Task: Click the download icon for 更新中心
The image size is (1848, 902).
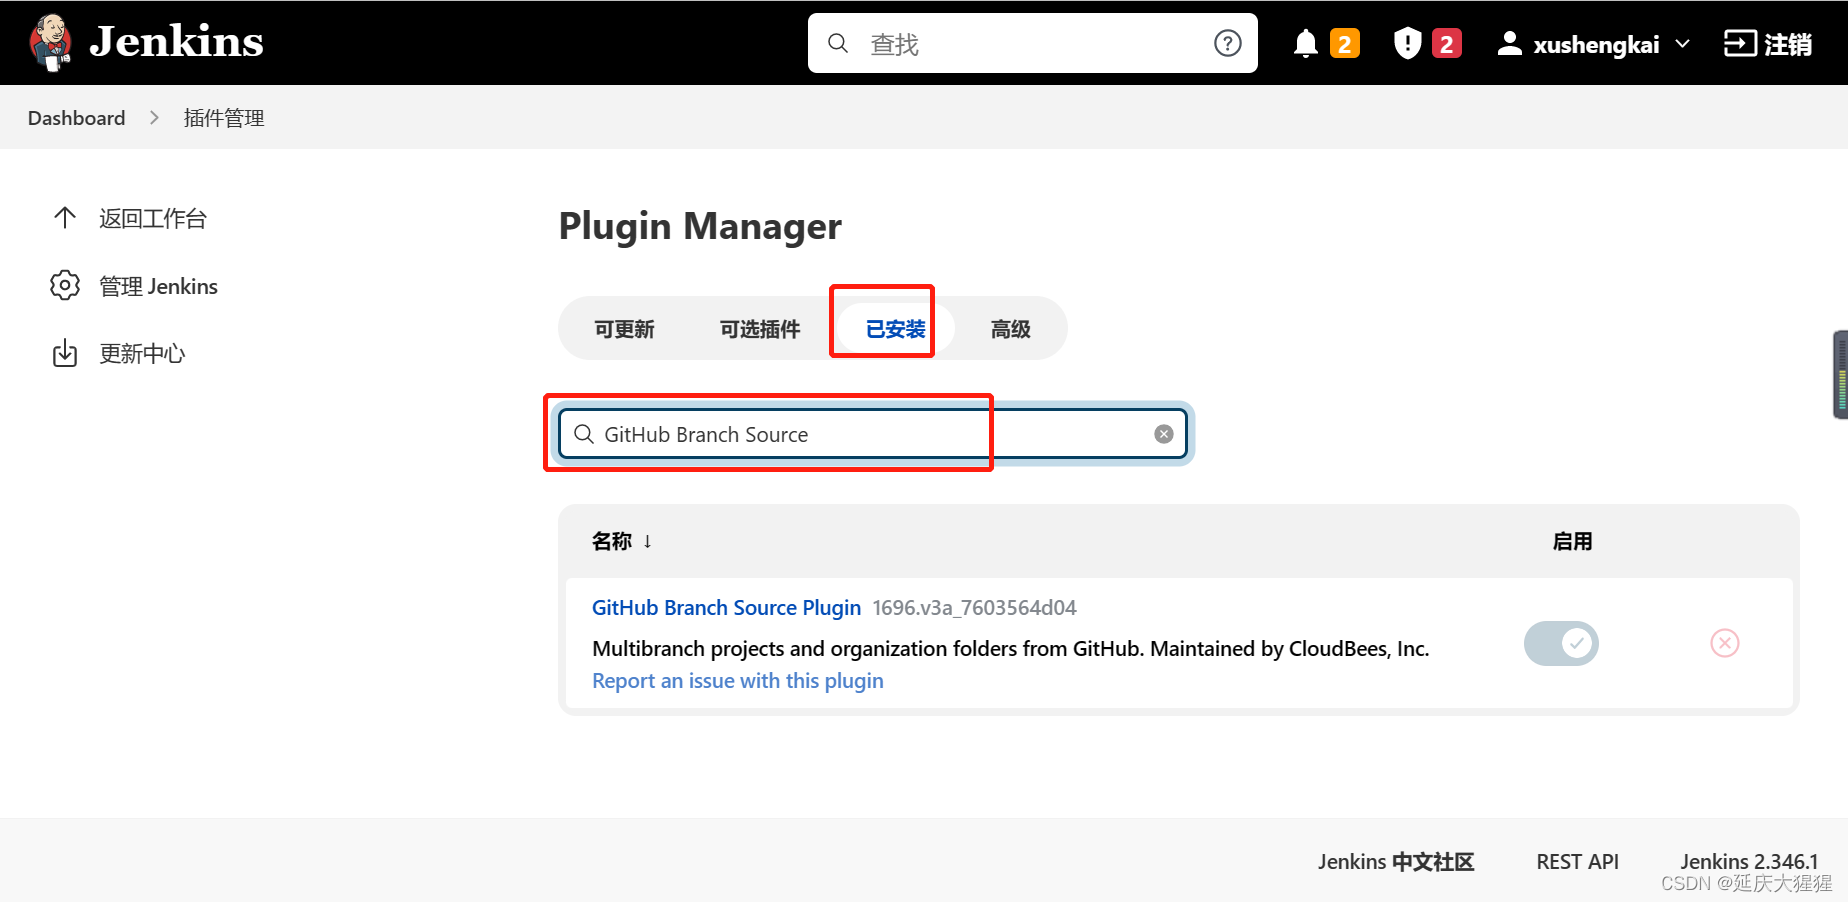Action: coord(65,353)
